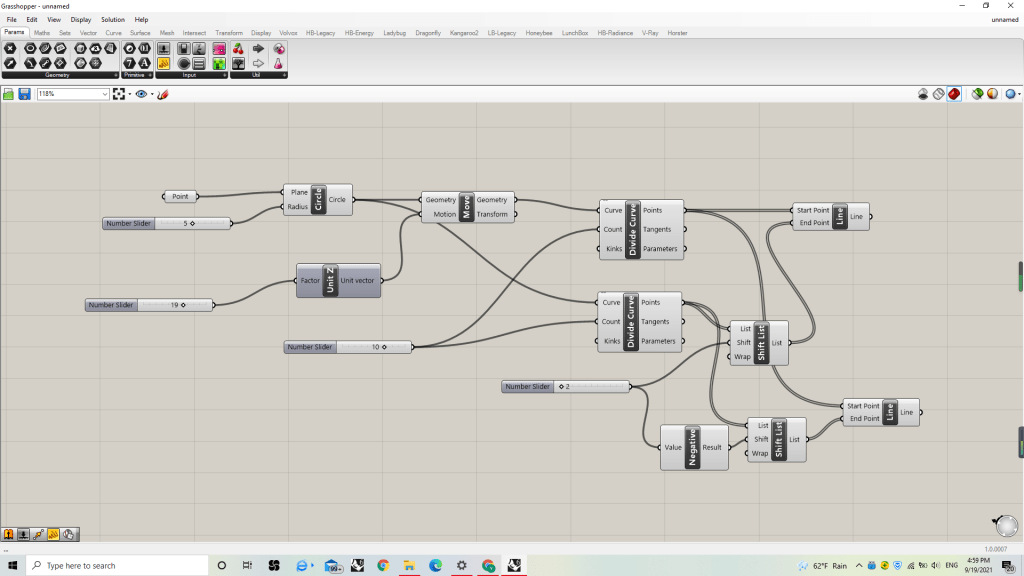Open the 118% zoom level dropdown
Screen dimensions: 1024x576
(104, 94)
